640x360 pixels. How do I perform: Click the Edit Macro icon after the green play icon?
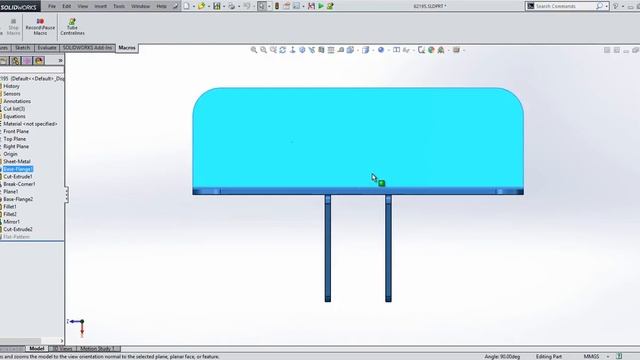(330, 6)
